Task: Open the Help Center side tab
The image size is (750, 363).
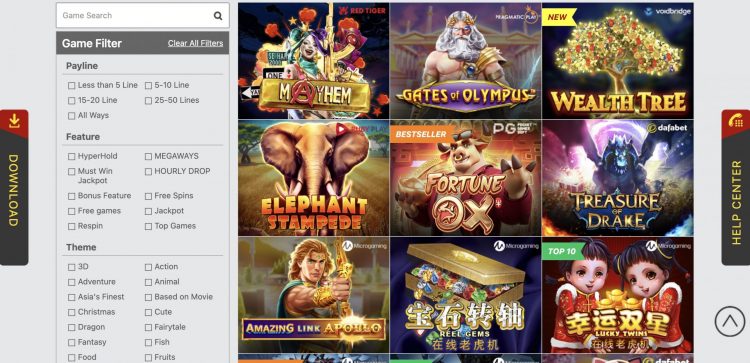Action: [736, 187]
